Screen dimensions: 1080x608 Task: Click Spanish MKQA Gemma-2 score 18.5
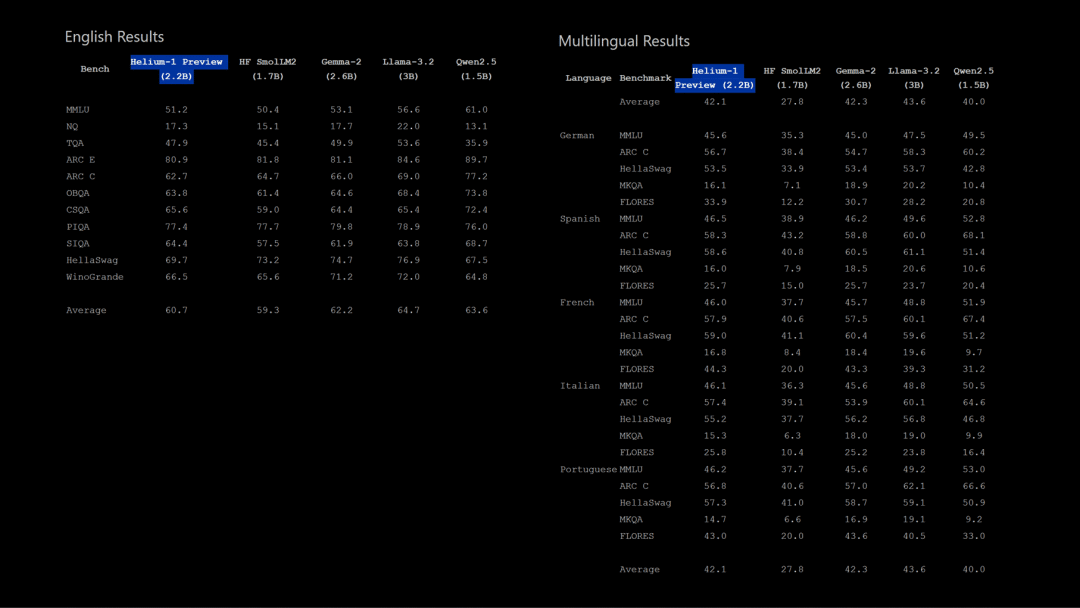[x=856, y=269]
